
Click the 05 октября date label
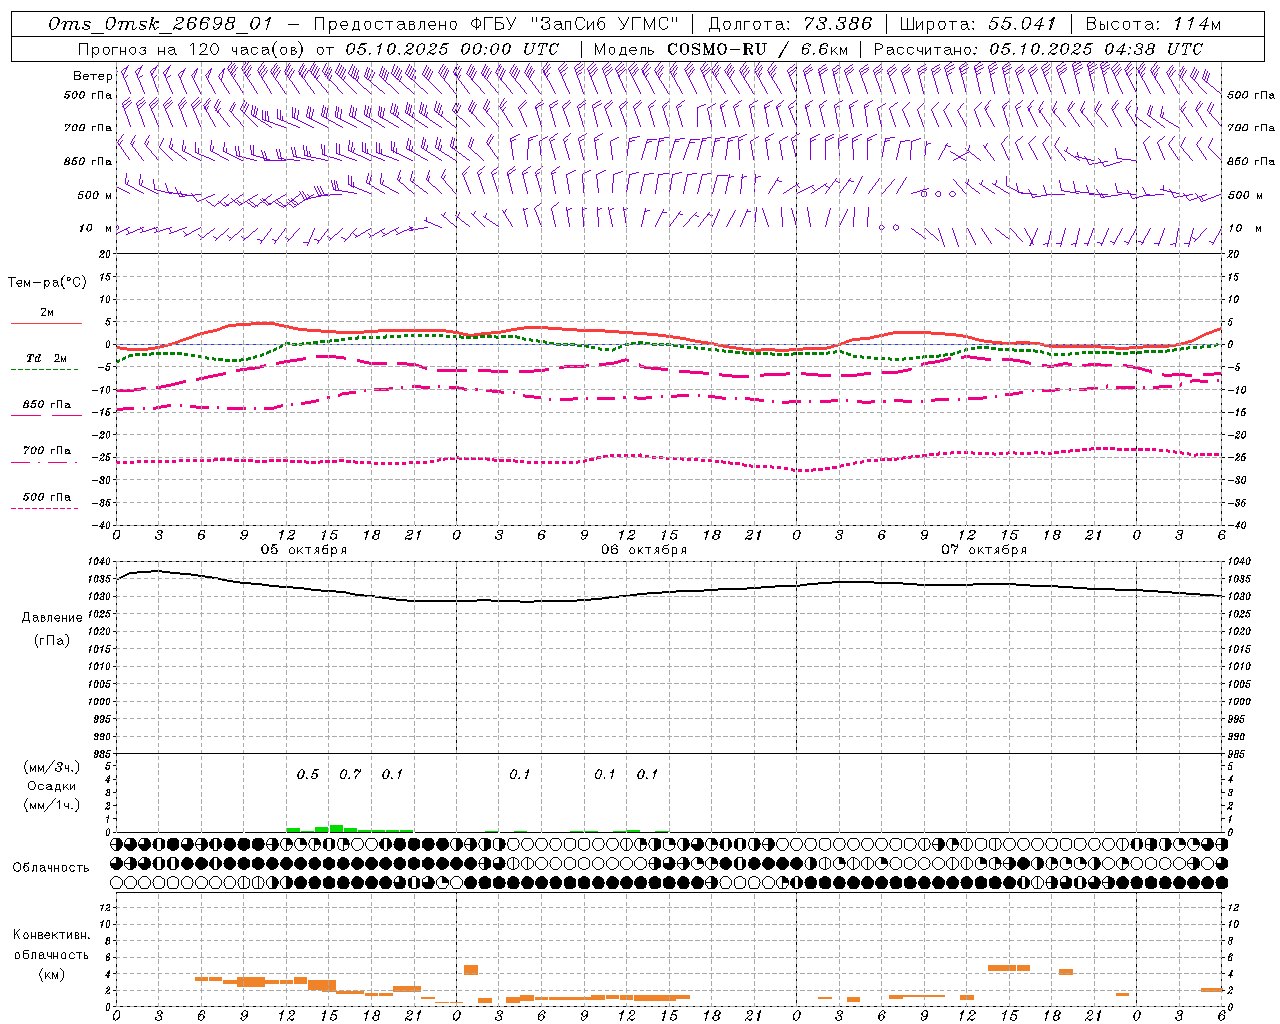tap(304, 550)
